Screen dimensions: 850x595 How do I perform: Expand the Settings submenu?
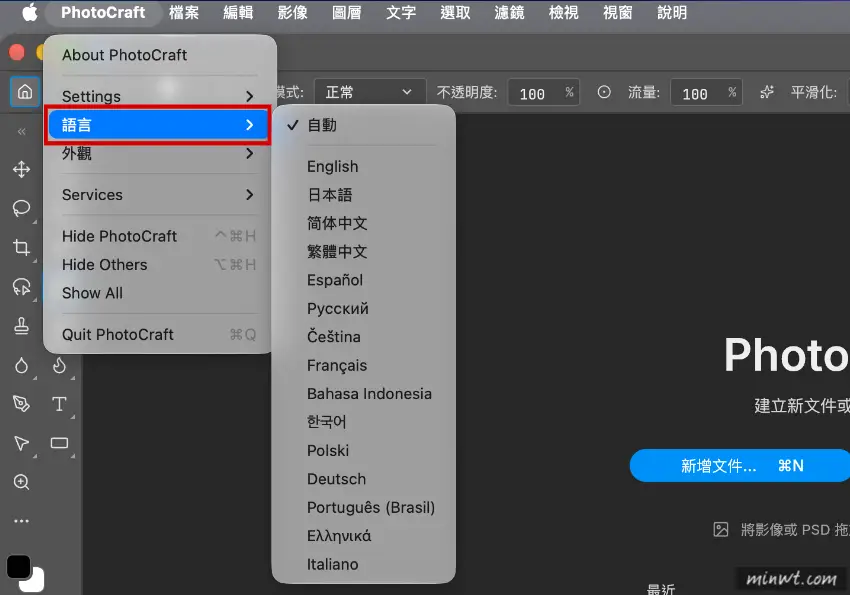(158, 96)
